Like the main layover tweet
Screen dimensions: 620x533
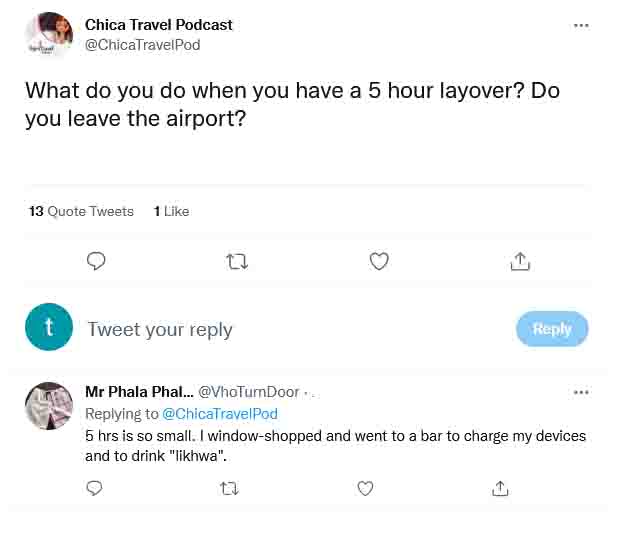click(379, 261)
